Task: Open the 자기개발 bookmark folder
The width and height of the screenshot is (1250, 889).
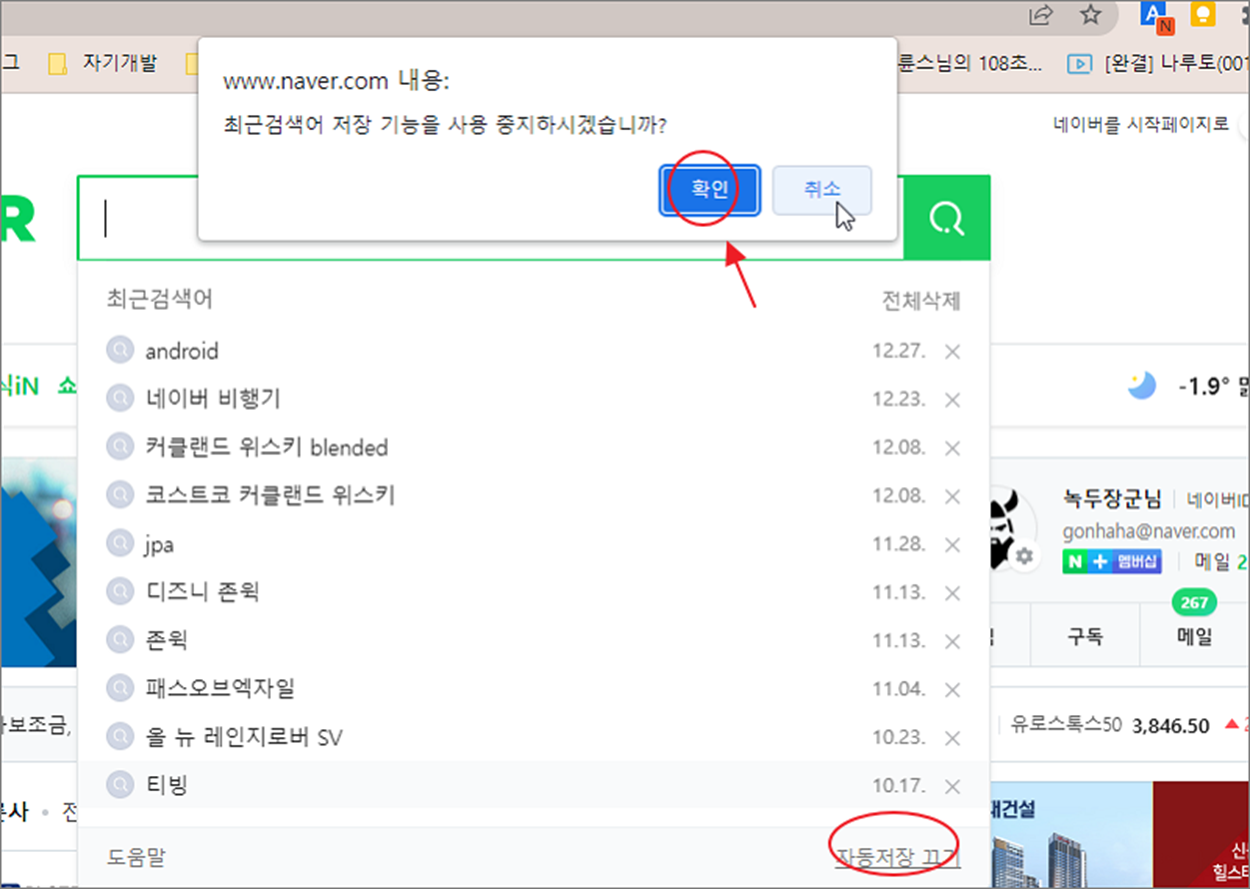Action: pos(104,63)
